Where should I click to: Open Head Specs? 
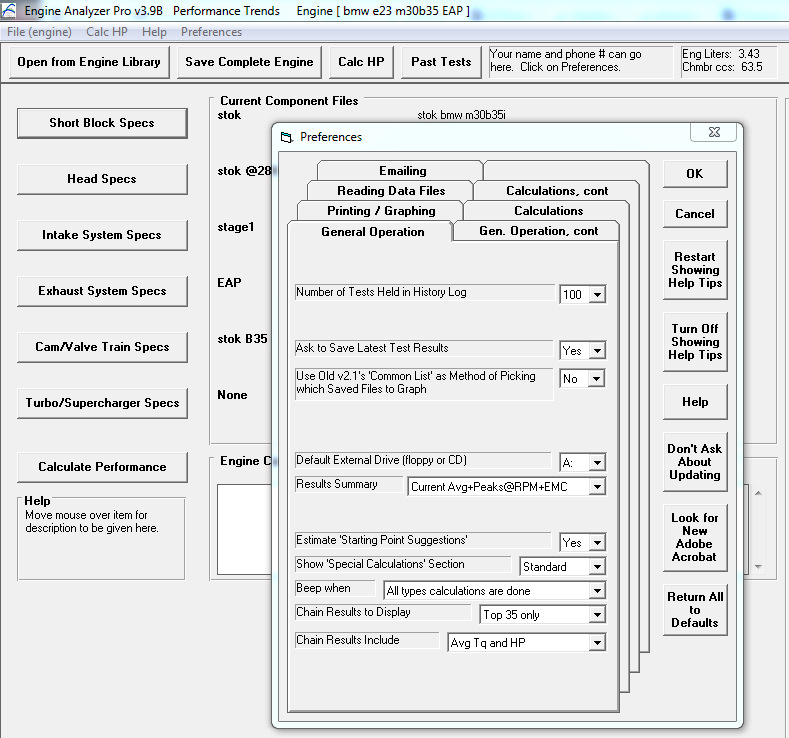pyautogui.click(x=102, y=179)
